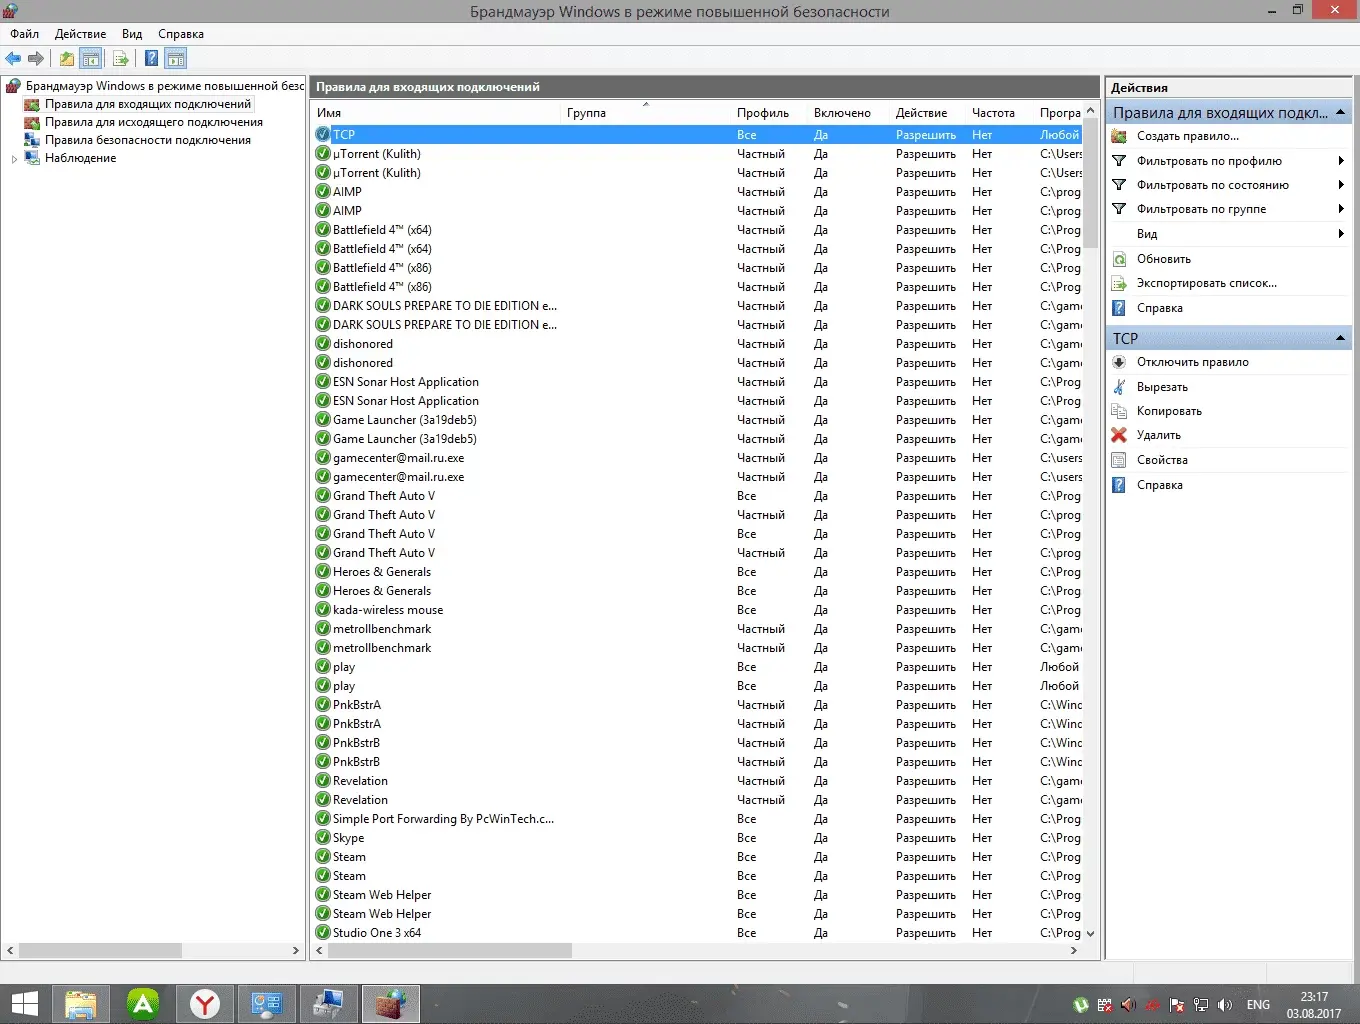Click the Windows Start button
This screenshot has height=1024, width=1360.
(24, 1004)
